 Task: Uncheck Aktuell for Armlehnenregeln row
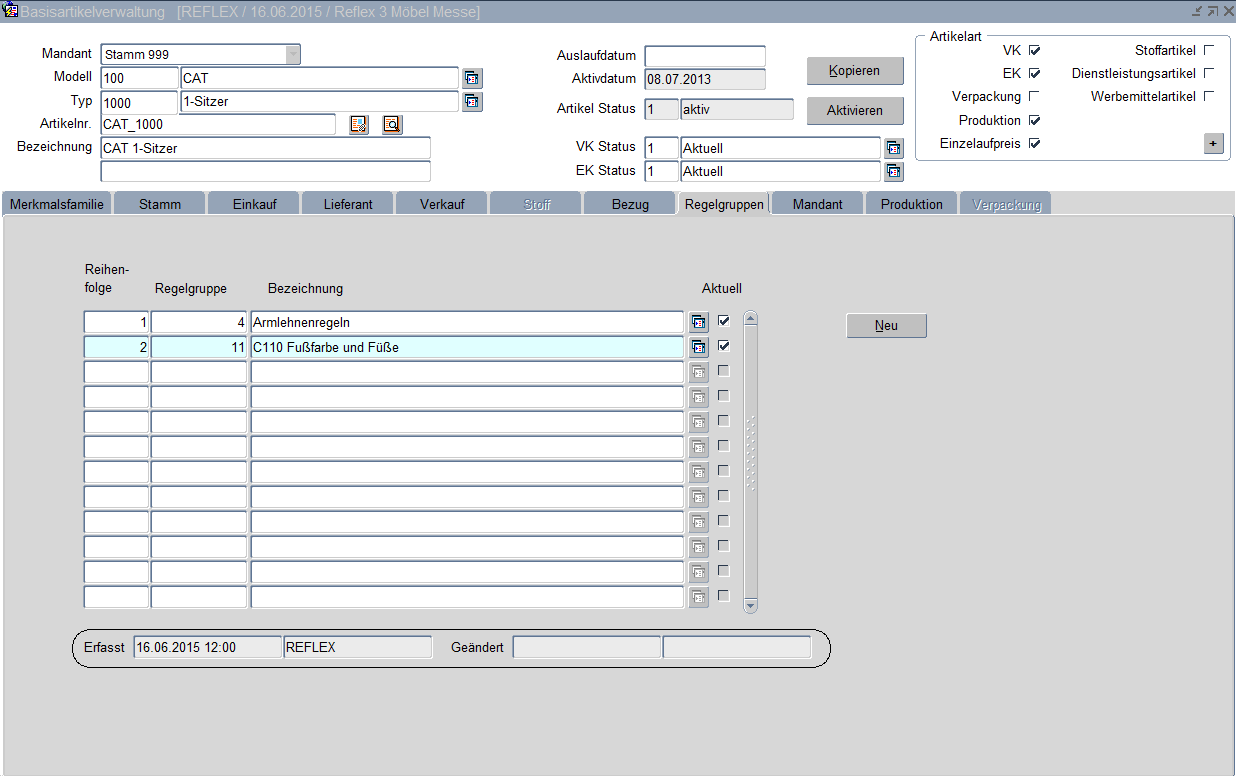tap(724, 321)
